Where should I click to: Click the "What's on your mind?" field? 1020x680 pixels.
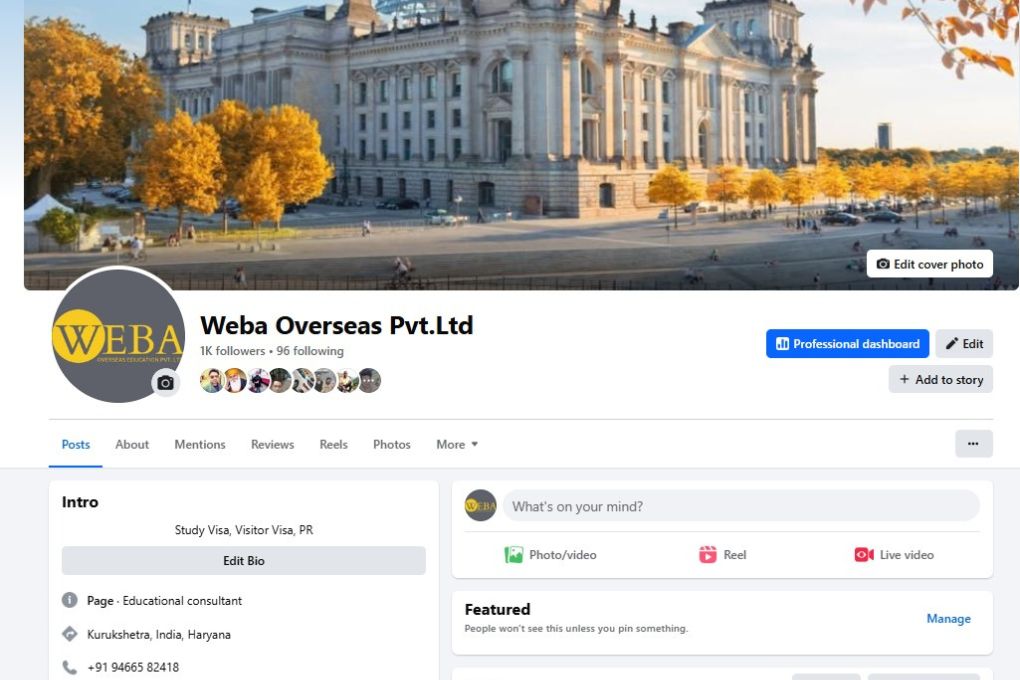pos(741,506)
